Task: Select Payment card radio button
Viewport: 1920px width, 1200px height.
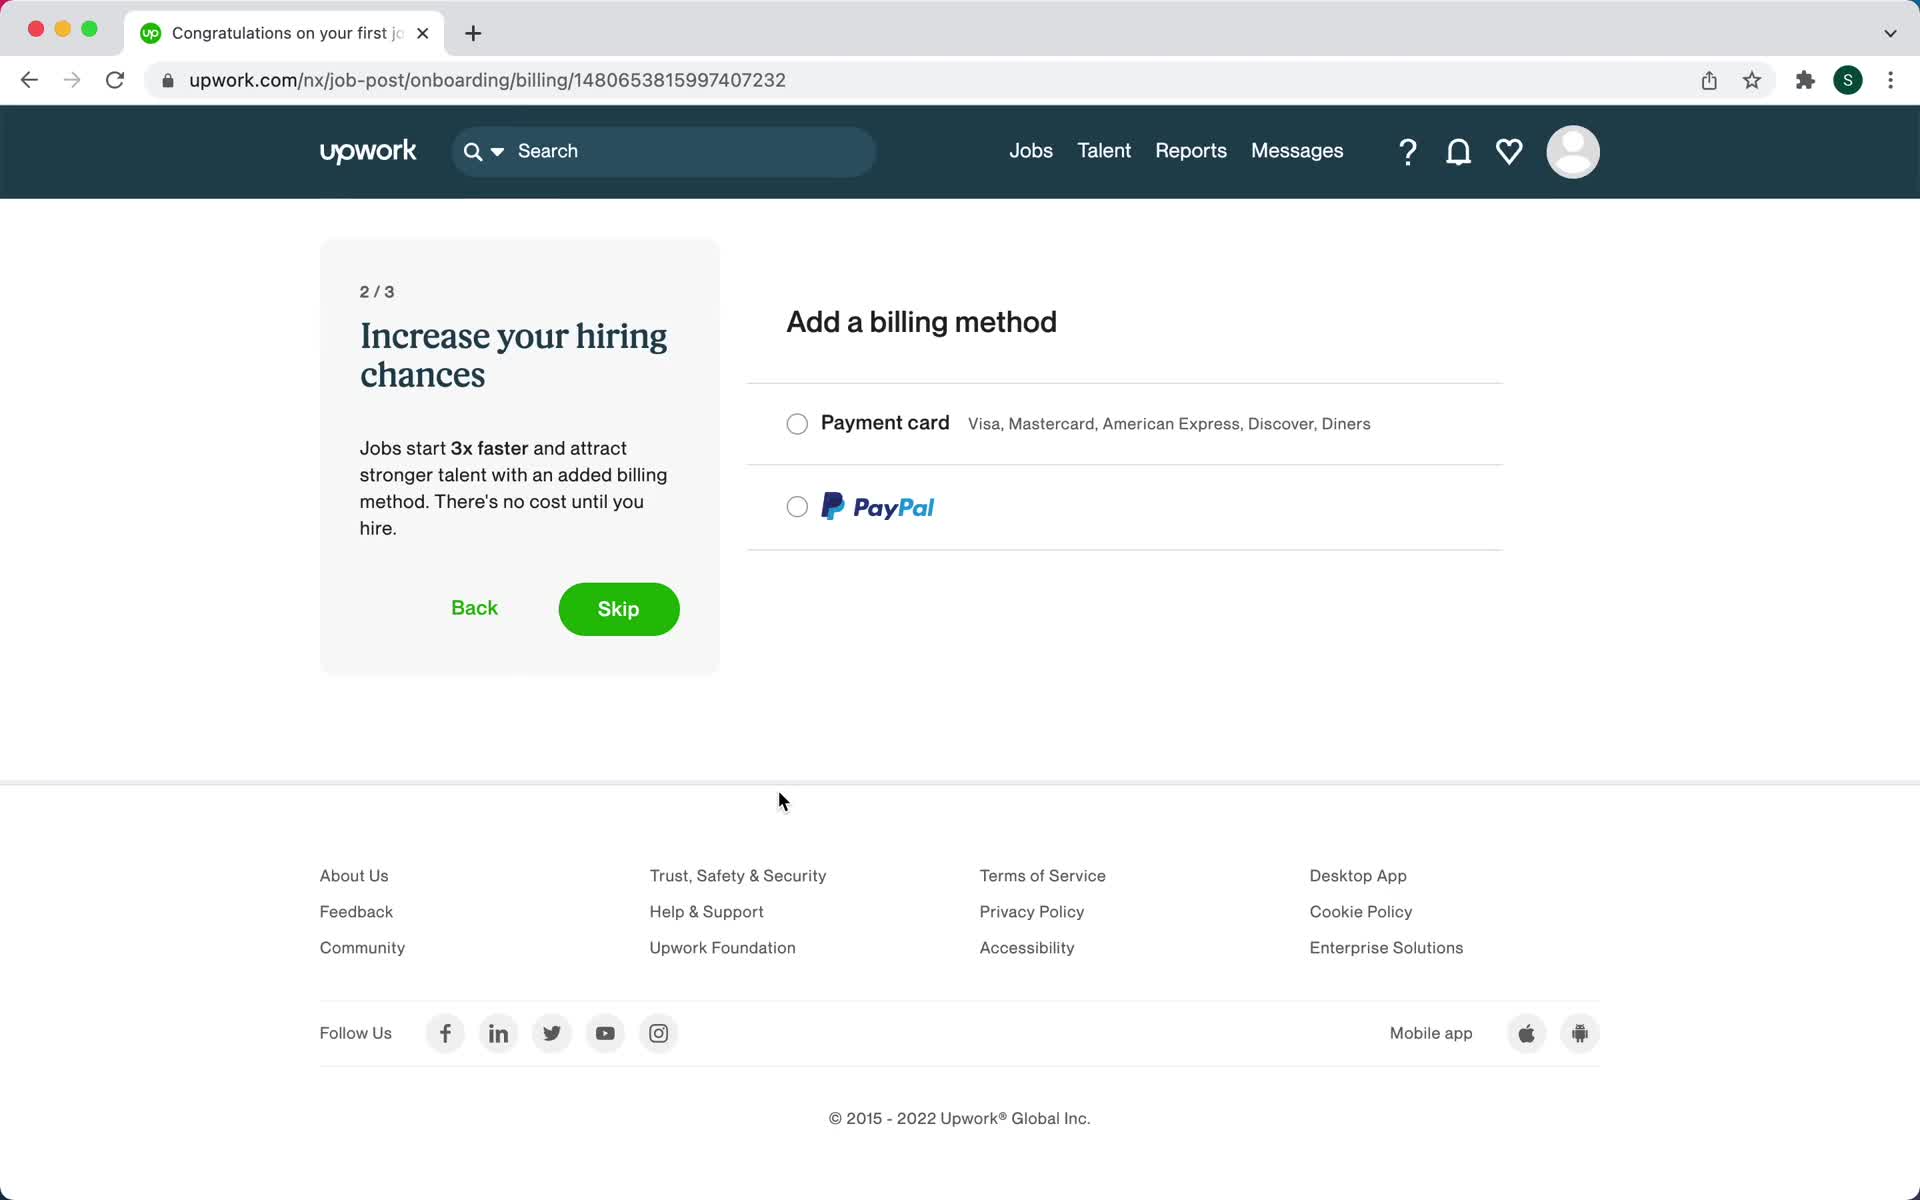Action: point(798,423)
